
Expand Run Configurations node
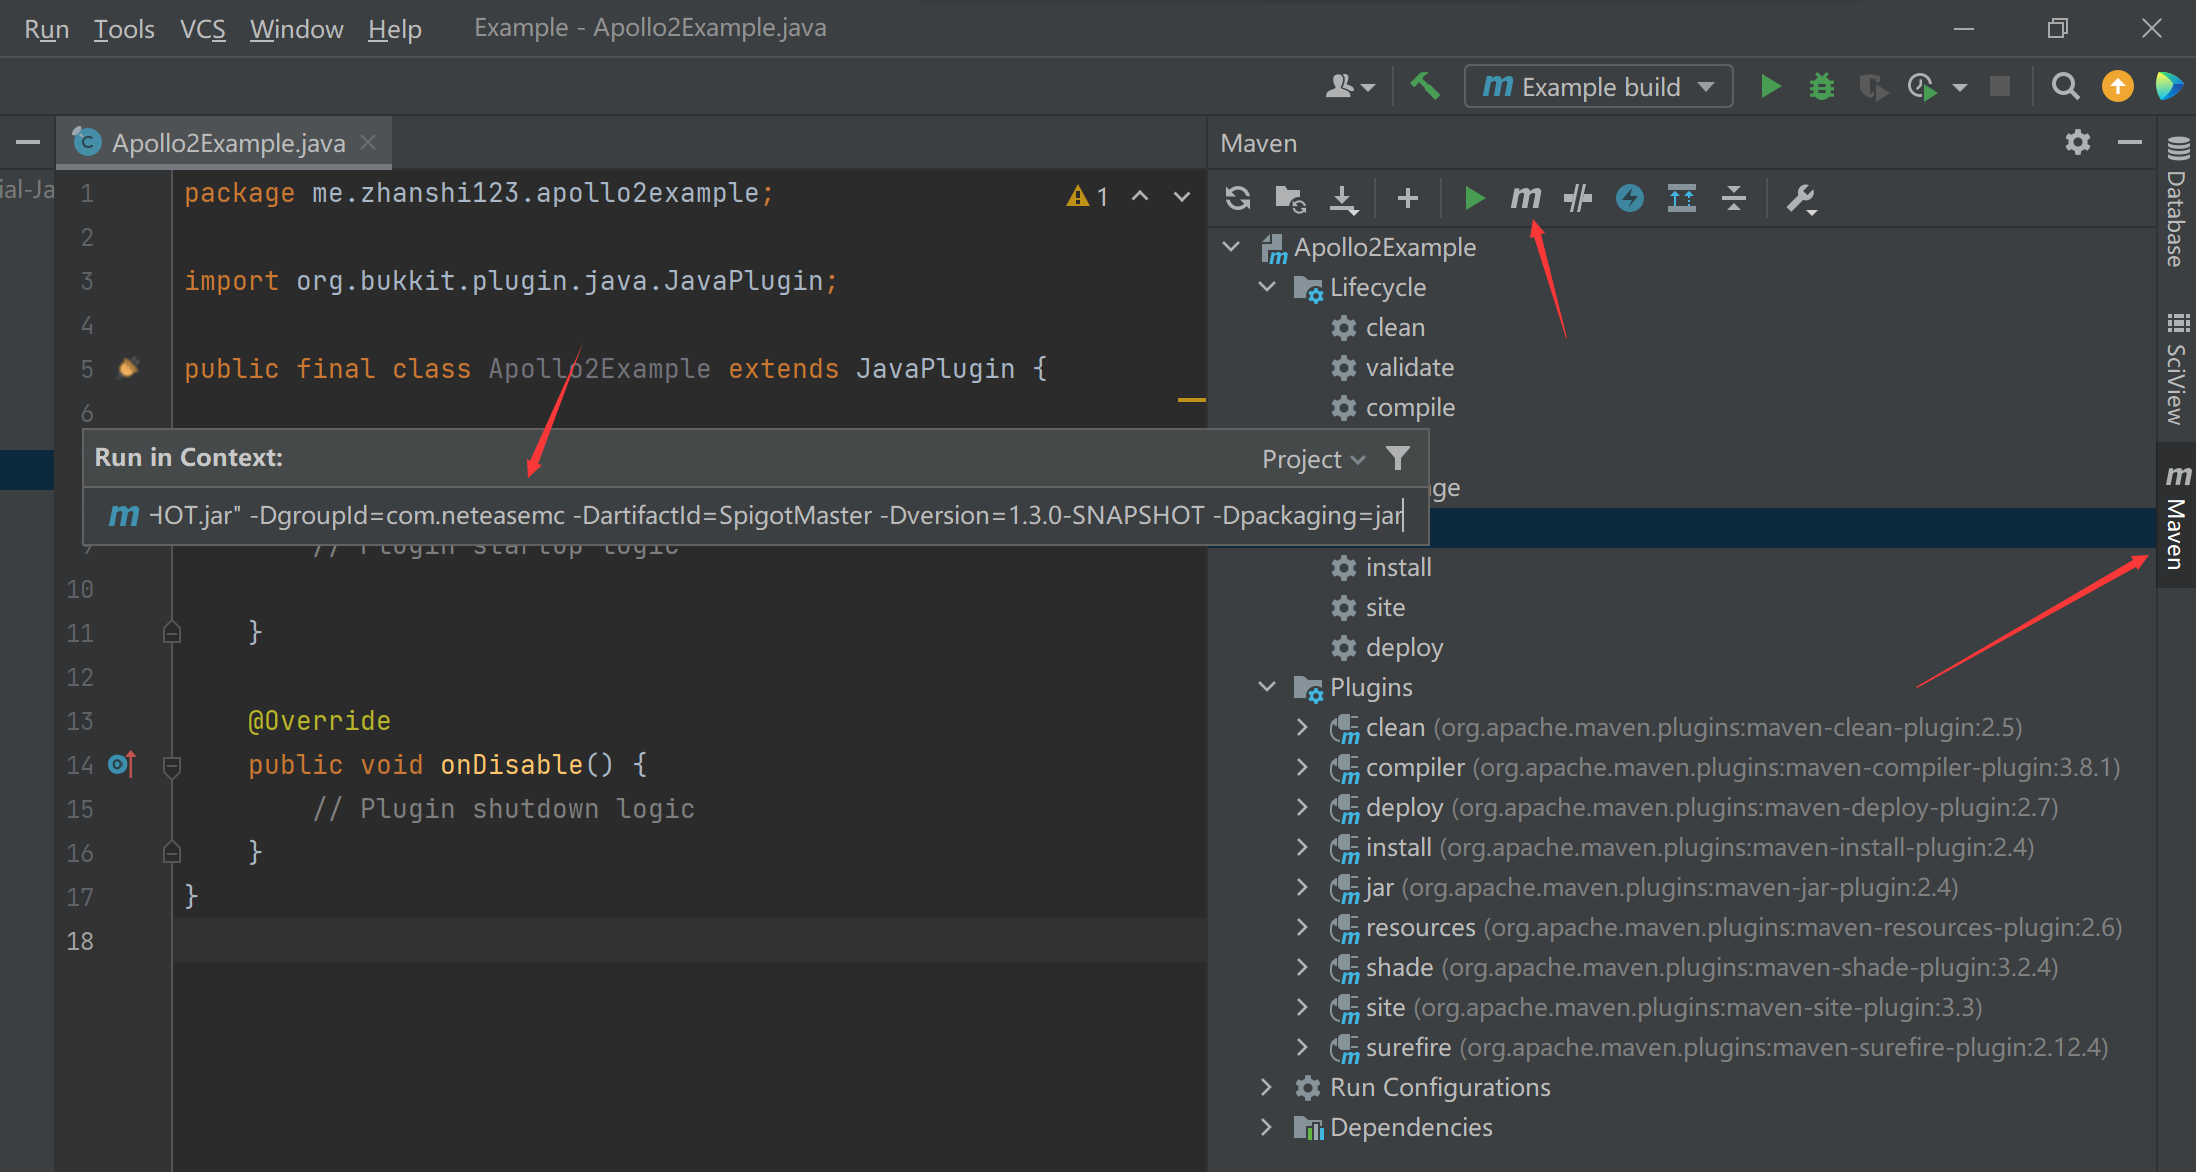[x=1266, y=1087]
